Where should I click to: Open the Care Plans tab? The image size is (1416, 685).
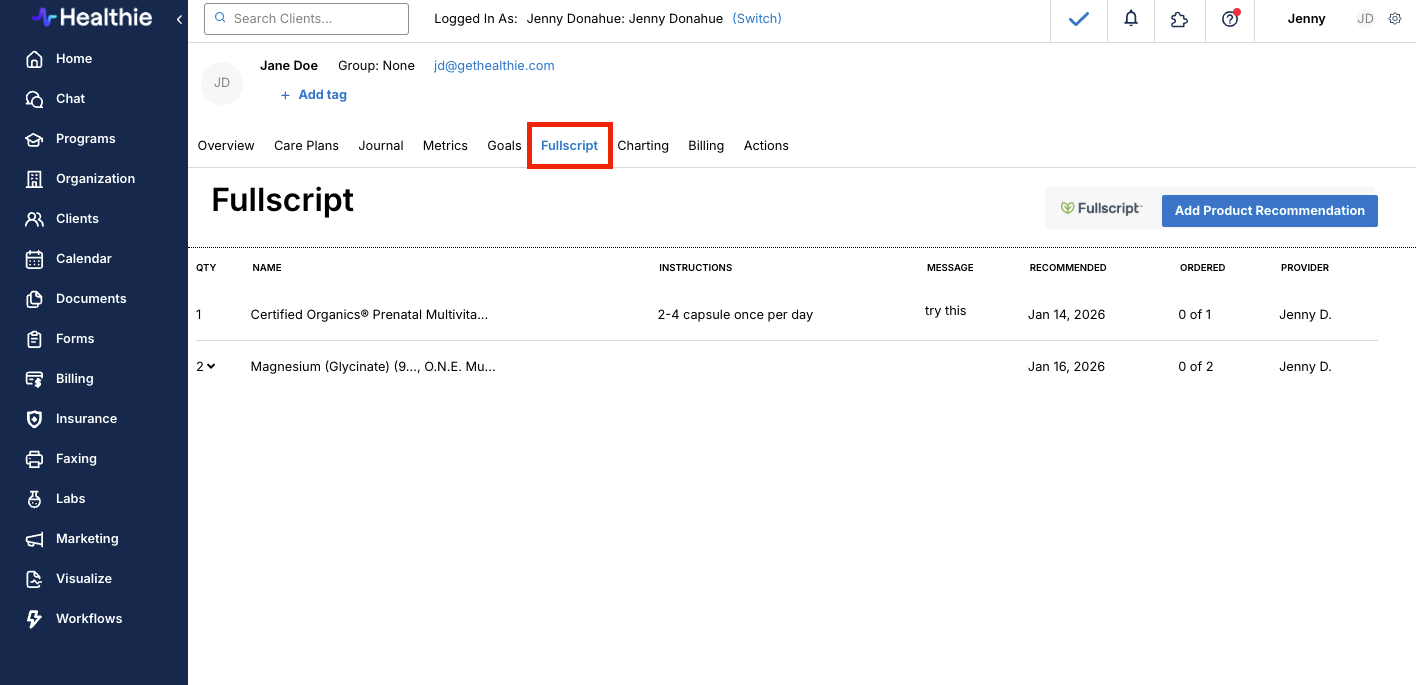pos(306,146)
